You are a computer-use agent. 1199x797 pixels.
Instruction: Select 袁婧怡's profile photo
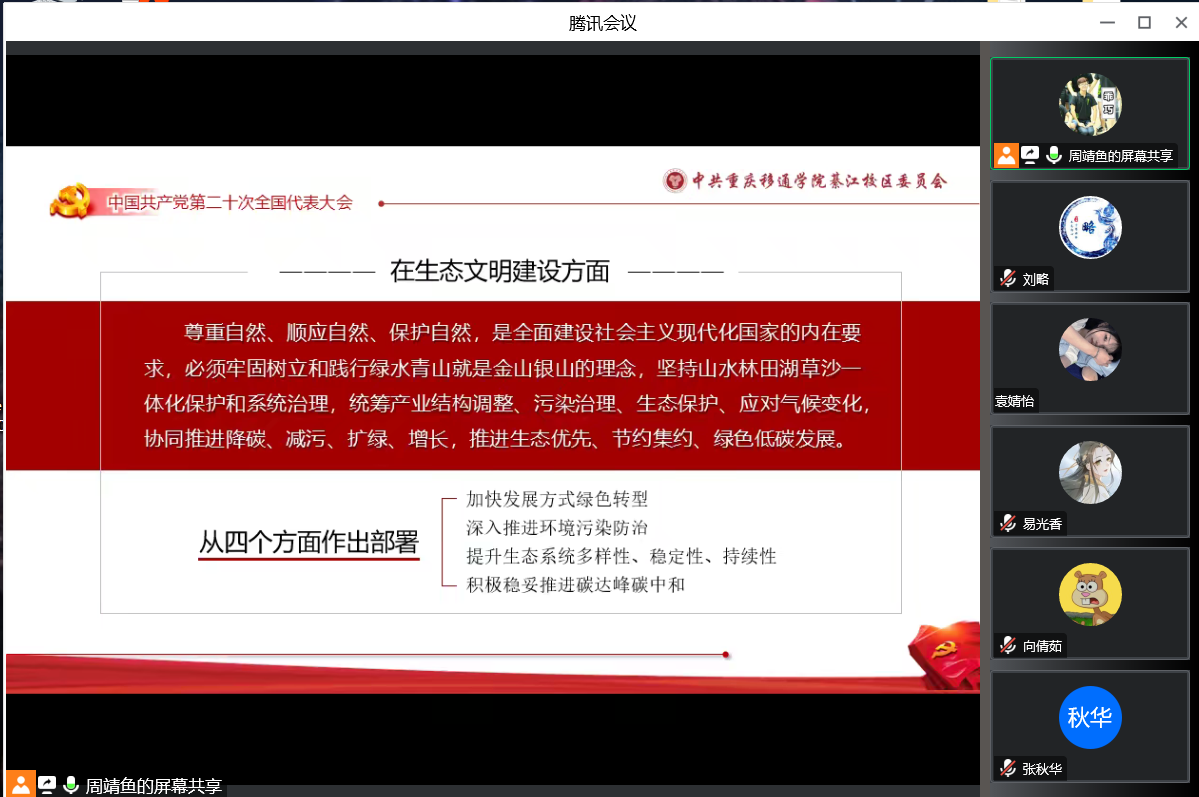[x=1090, y=349]
